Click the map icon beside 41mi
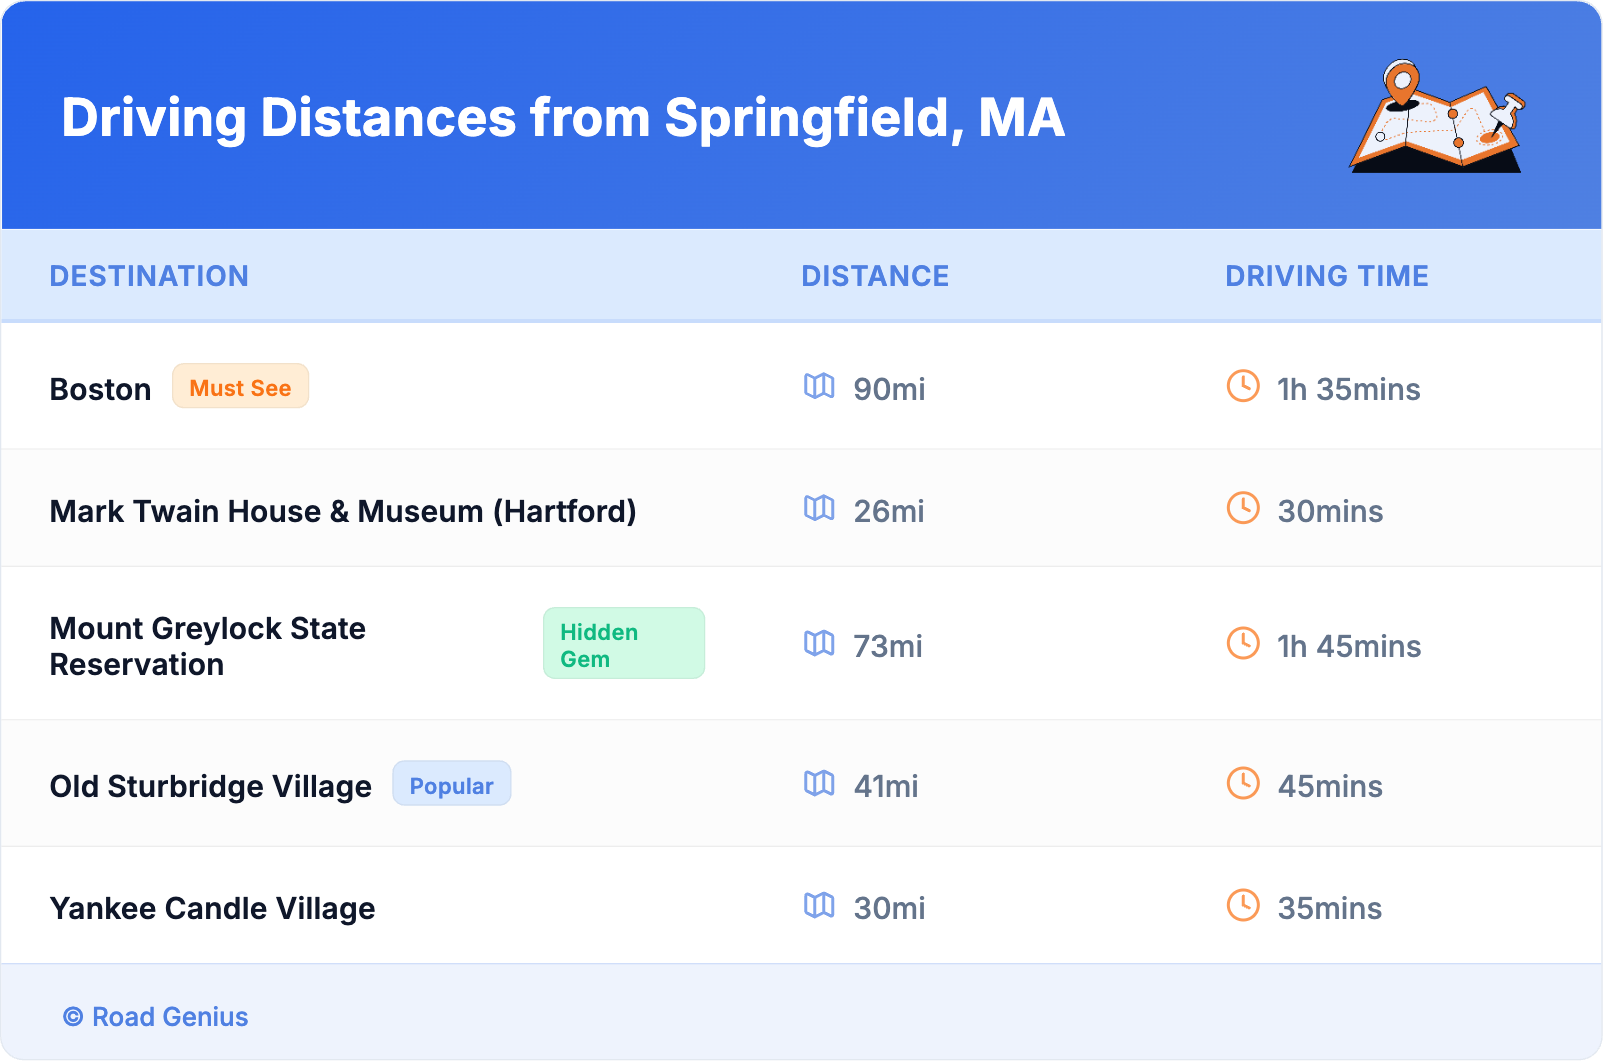 (x=819, y=783)
